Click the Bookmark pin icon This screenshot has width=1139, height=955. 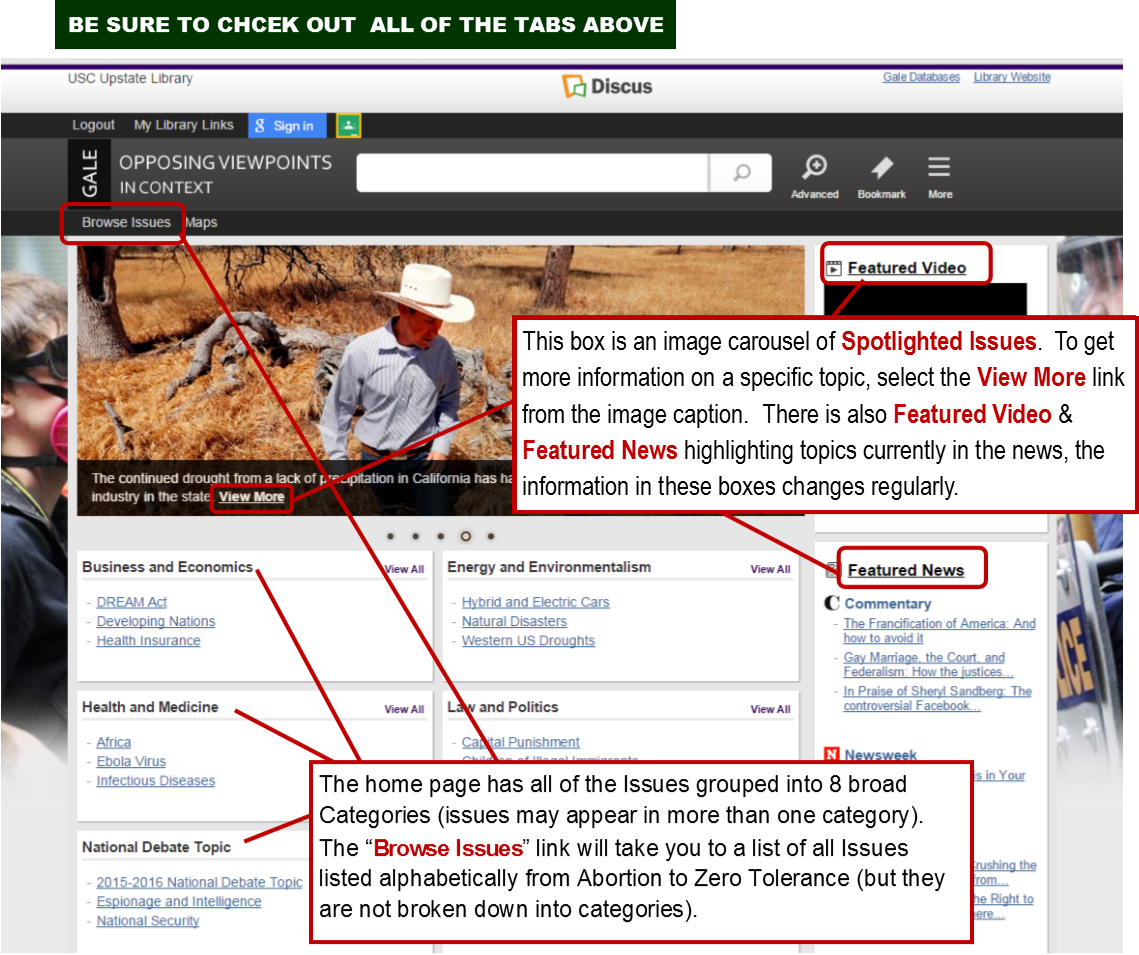point(881,176)
